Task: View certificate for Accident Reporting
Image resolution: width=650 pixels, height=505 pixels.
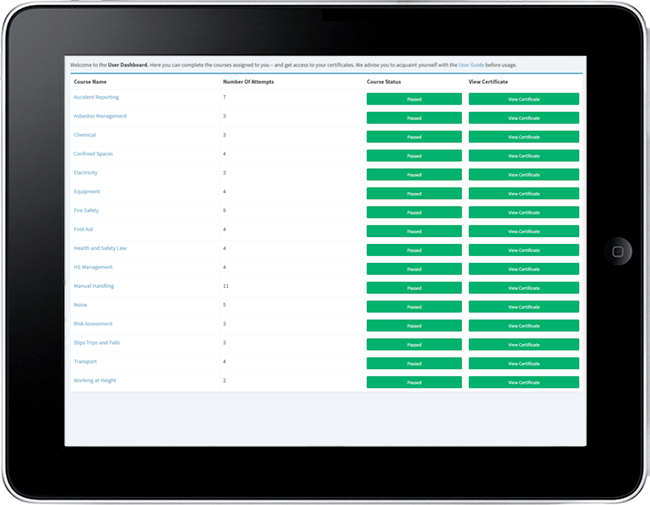Action: 523,99
